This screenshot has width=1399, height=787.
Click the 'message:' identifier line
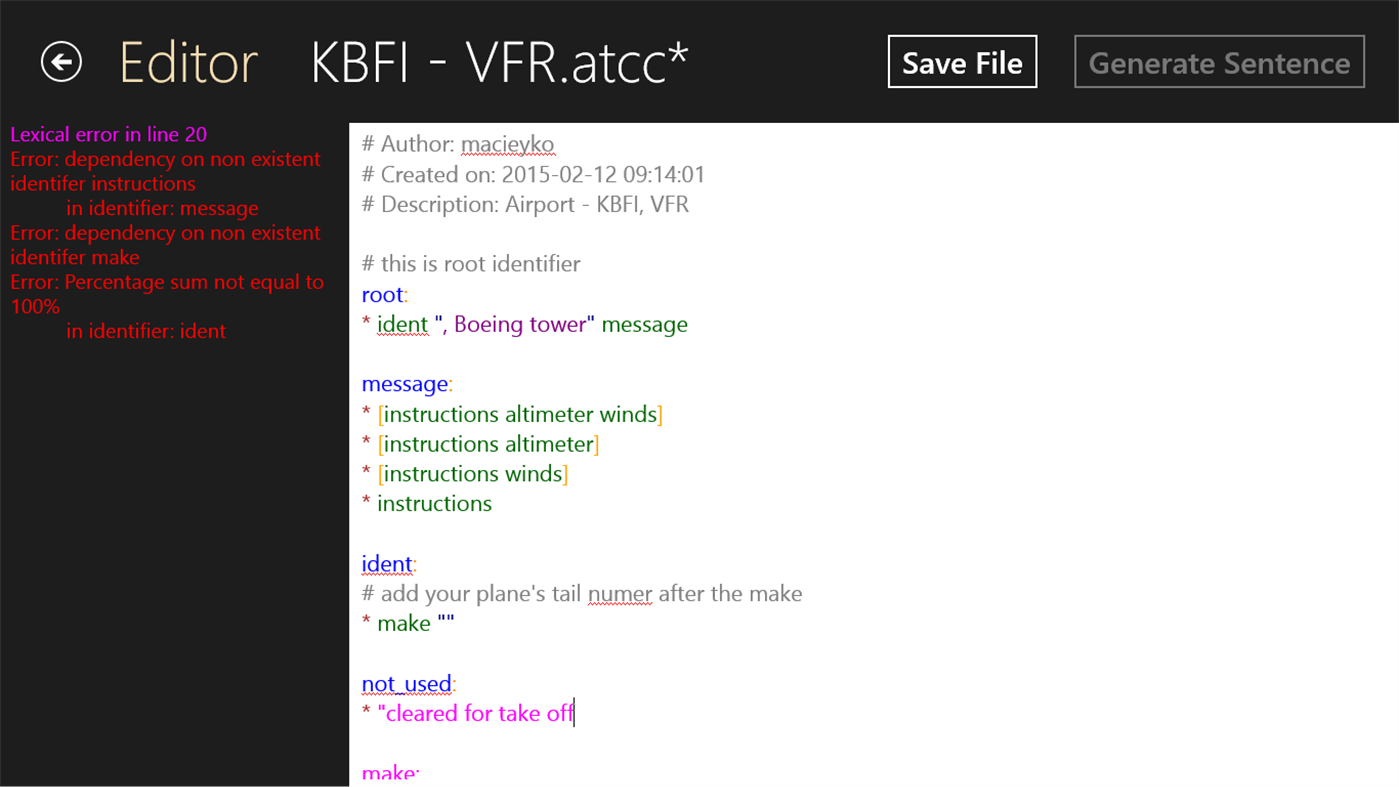[x=406, y=385]
